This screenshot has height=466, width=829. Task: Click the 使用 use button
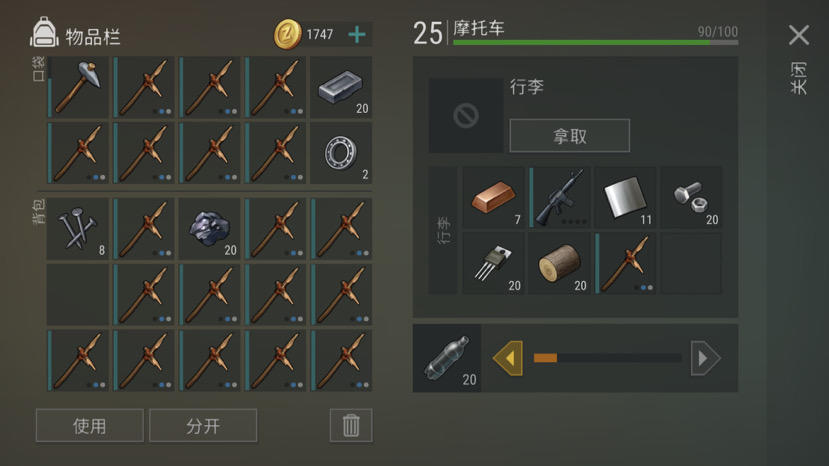point(89,425)
